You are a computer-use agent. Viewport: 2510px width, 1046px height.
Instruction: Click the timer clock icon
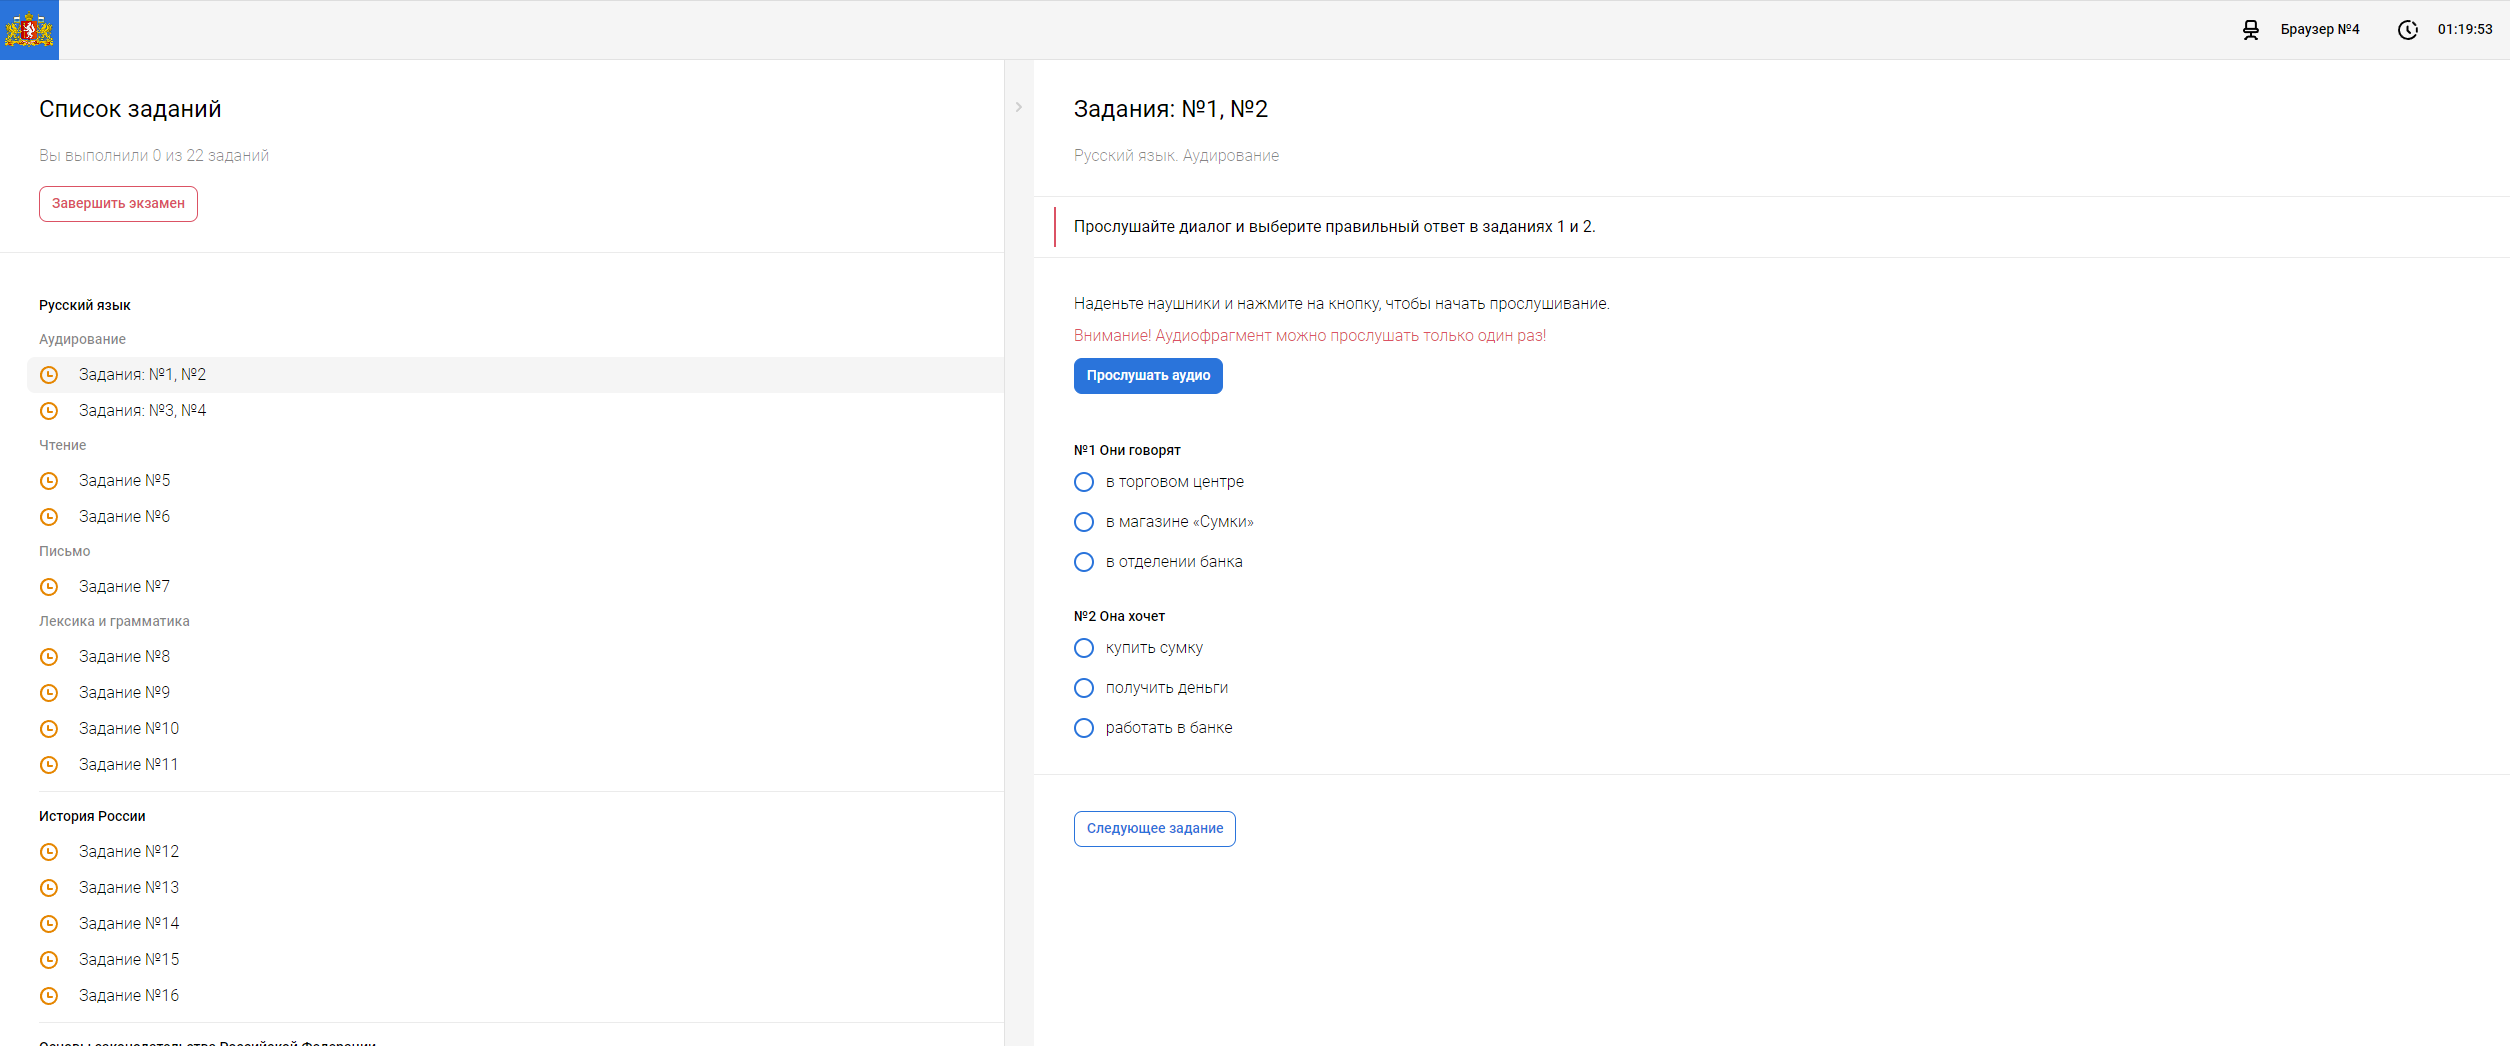coord(2407,30)
